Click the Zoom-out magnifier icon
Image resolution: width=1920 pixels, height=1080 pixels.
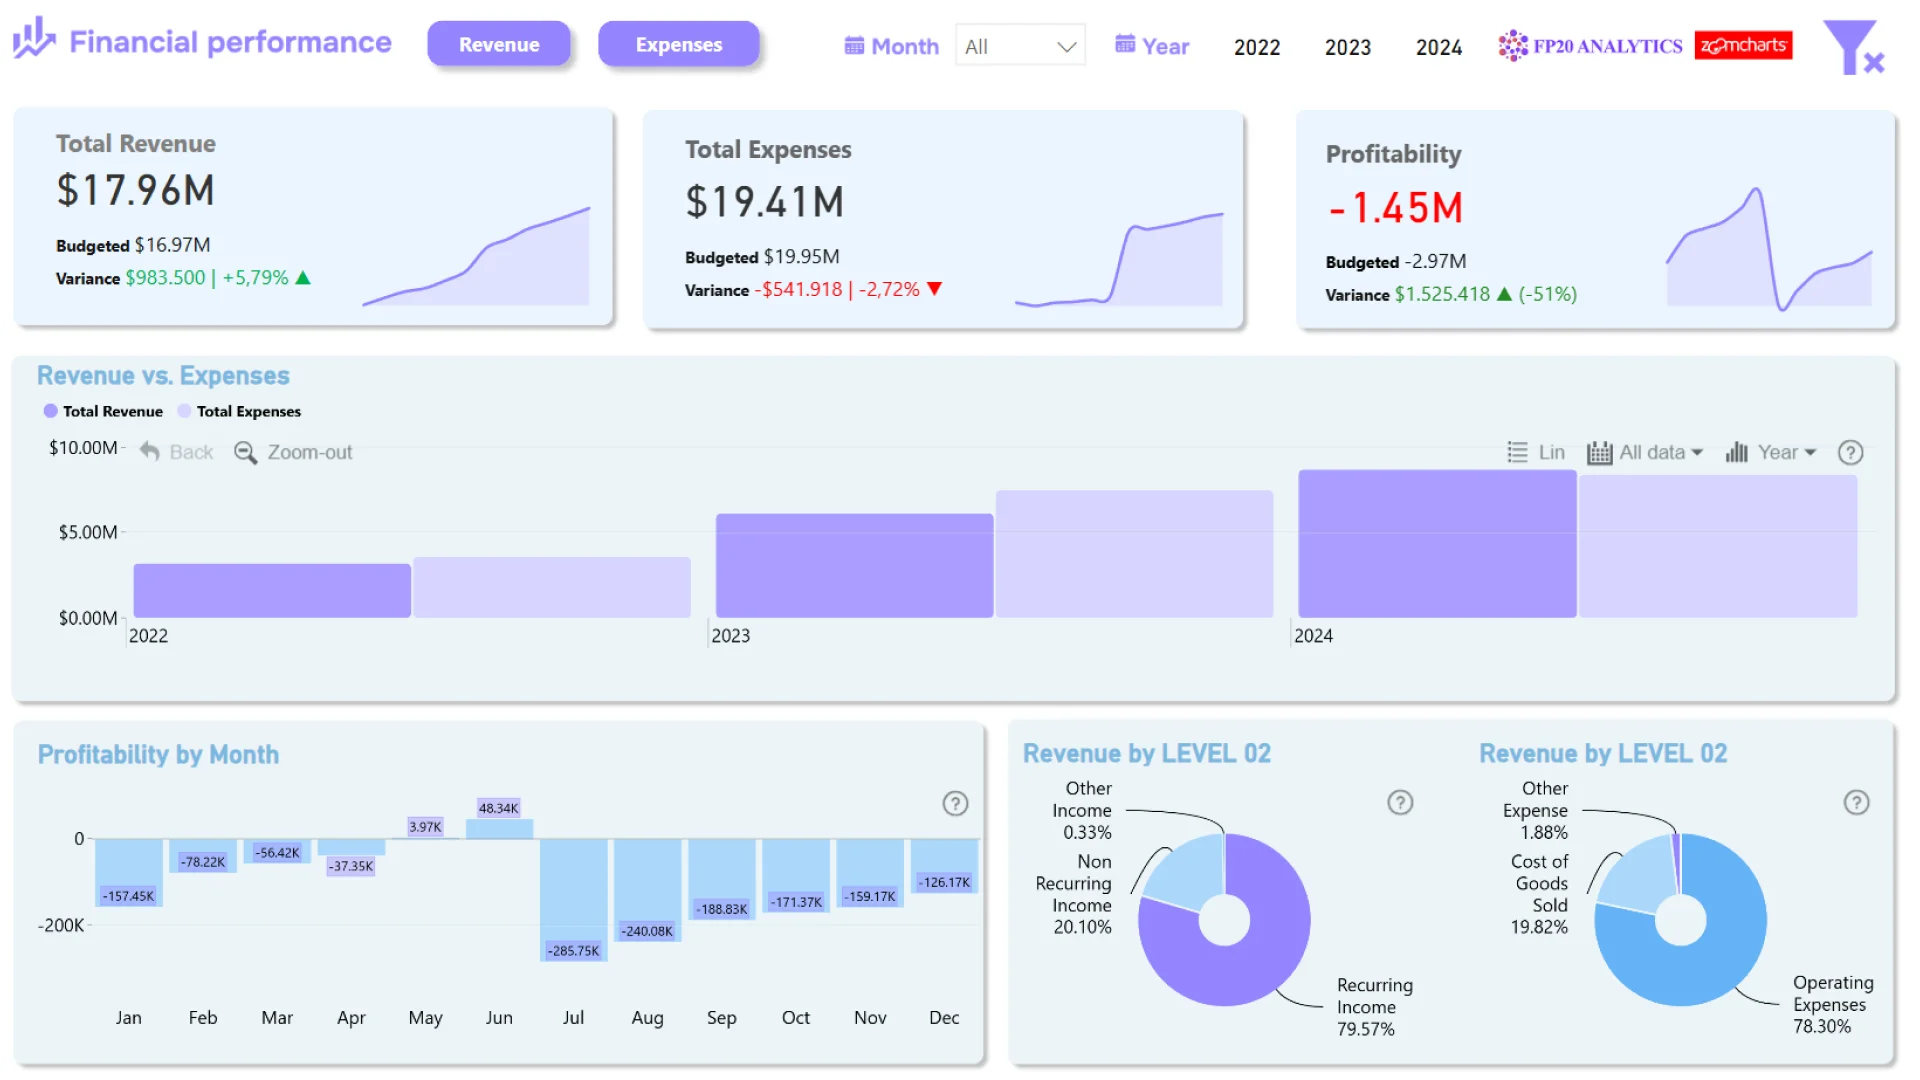pyautogui.click(x=245, y=453)
